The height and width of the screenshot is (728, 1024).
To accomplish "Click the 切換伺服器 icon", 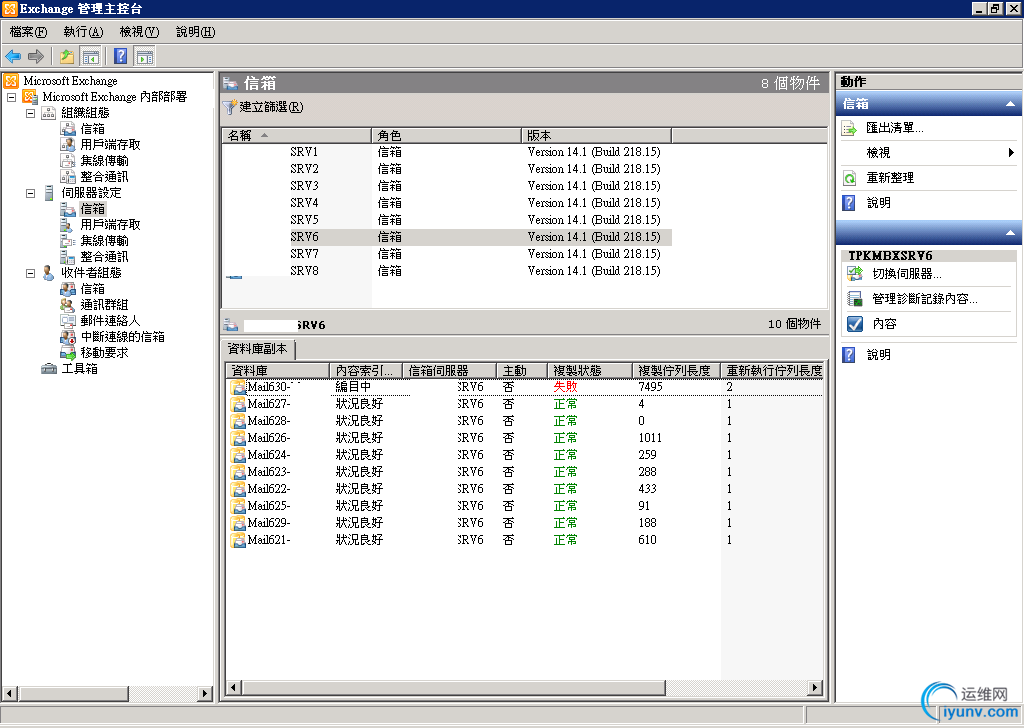I will (x=854, y=274).
